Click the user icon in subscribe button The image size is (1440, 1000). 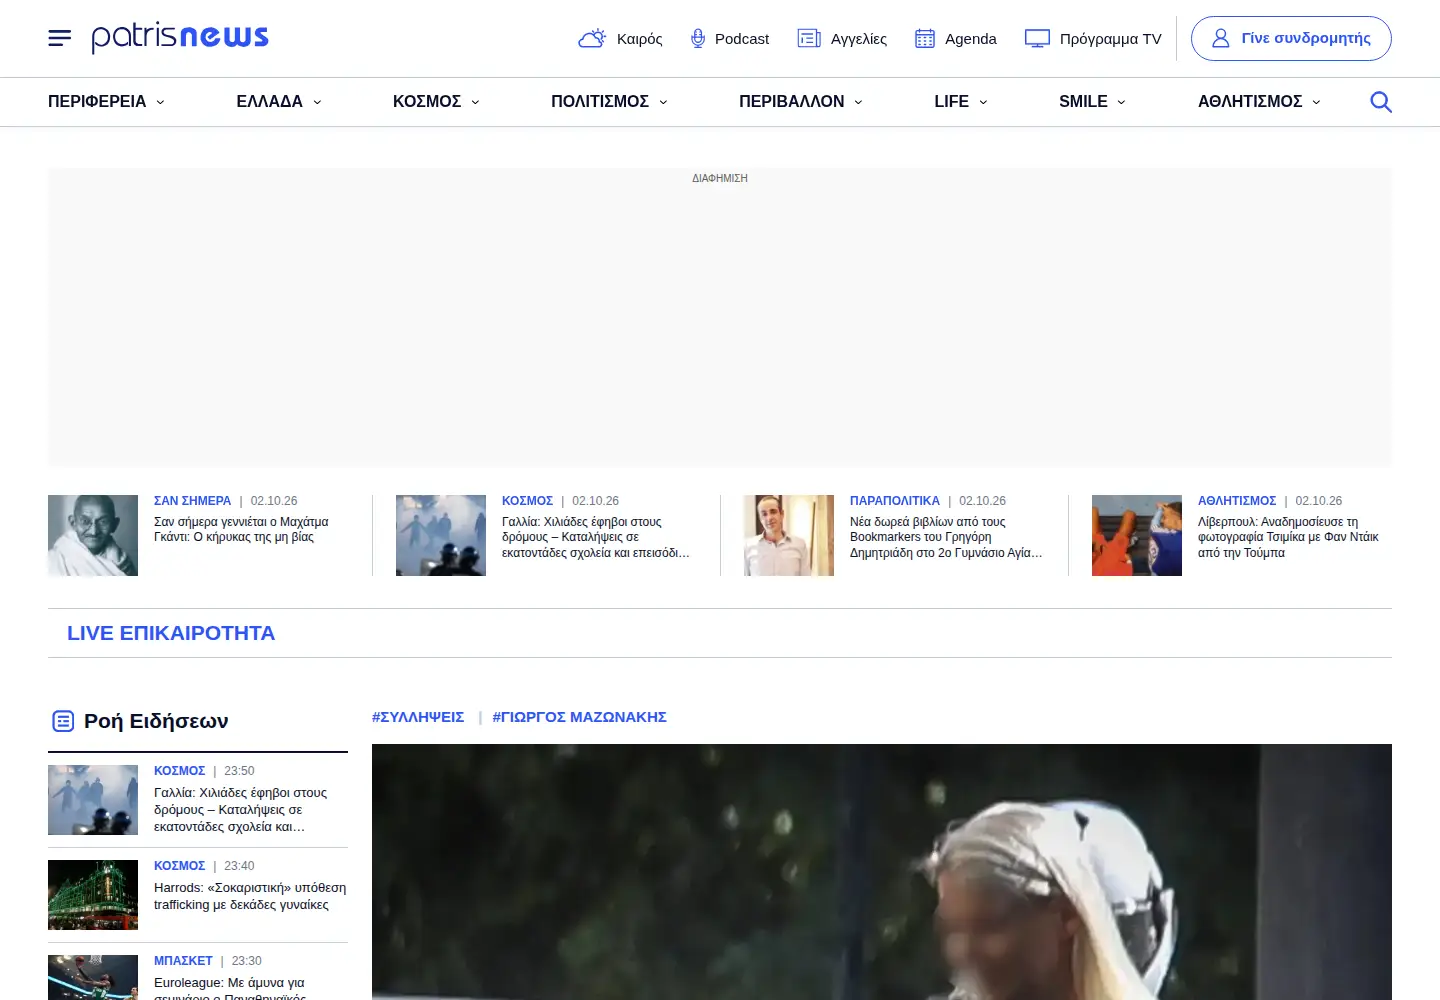[x=1220, y=38]
